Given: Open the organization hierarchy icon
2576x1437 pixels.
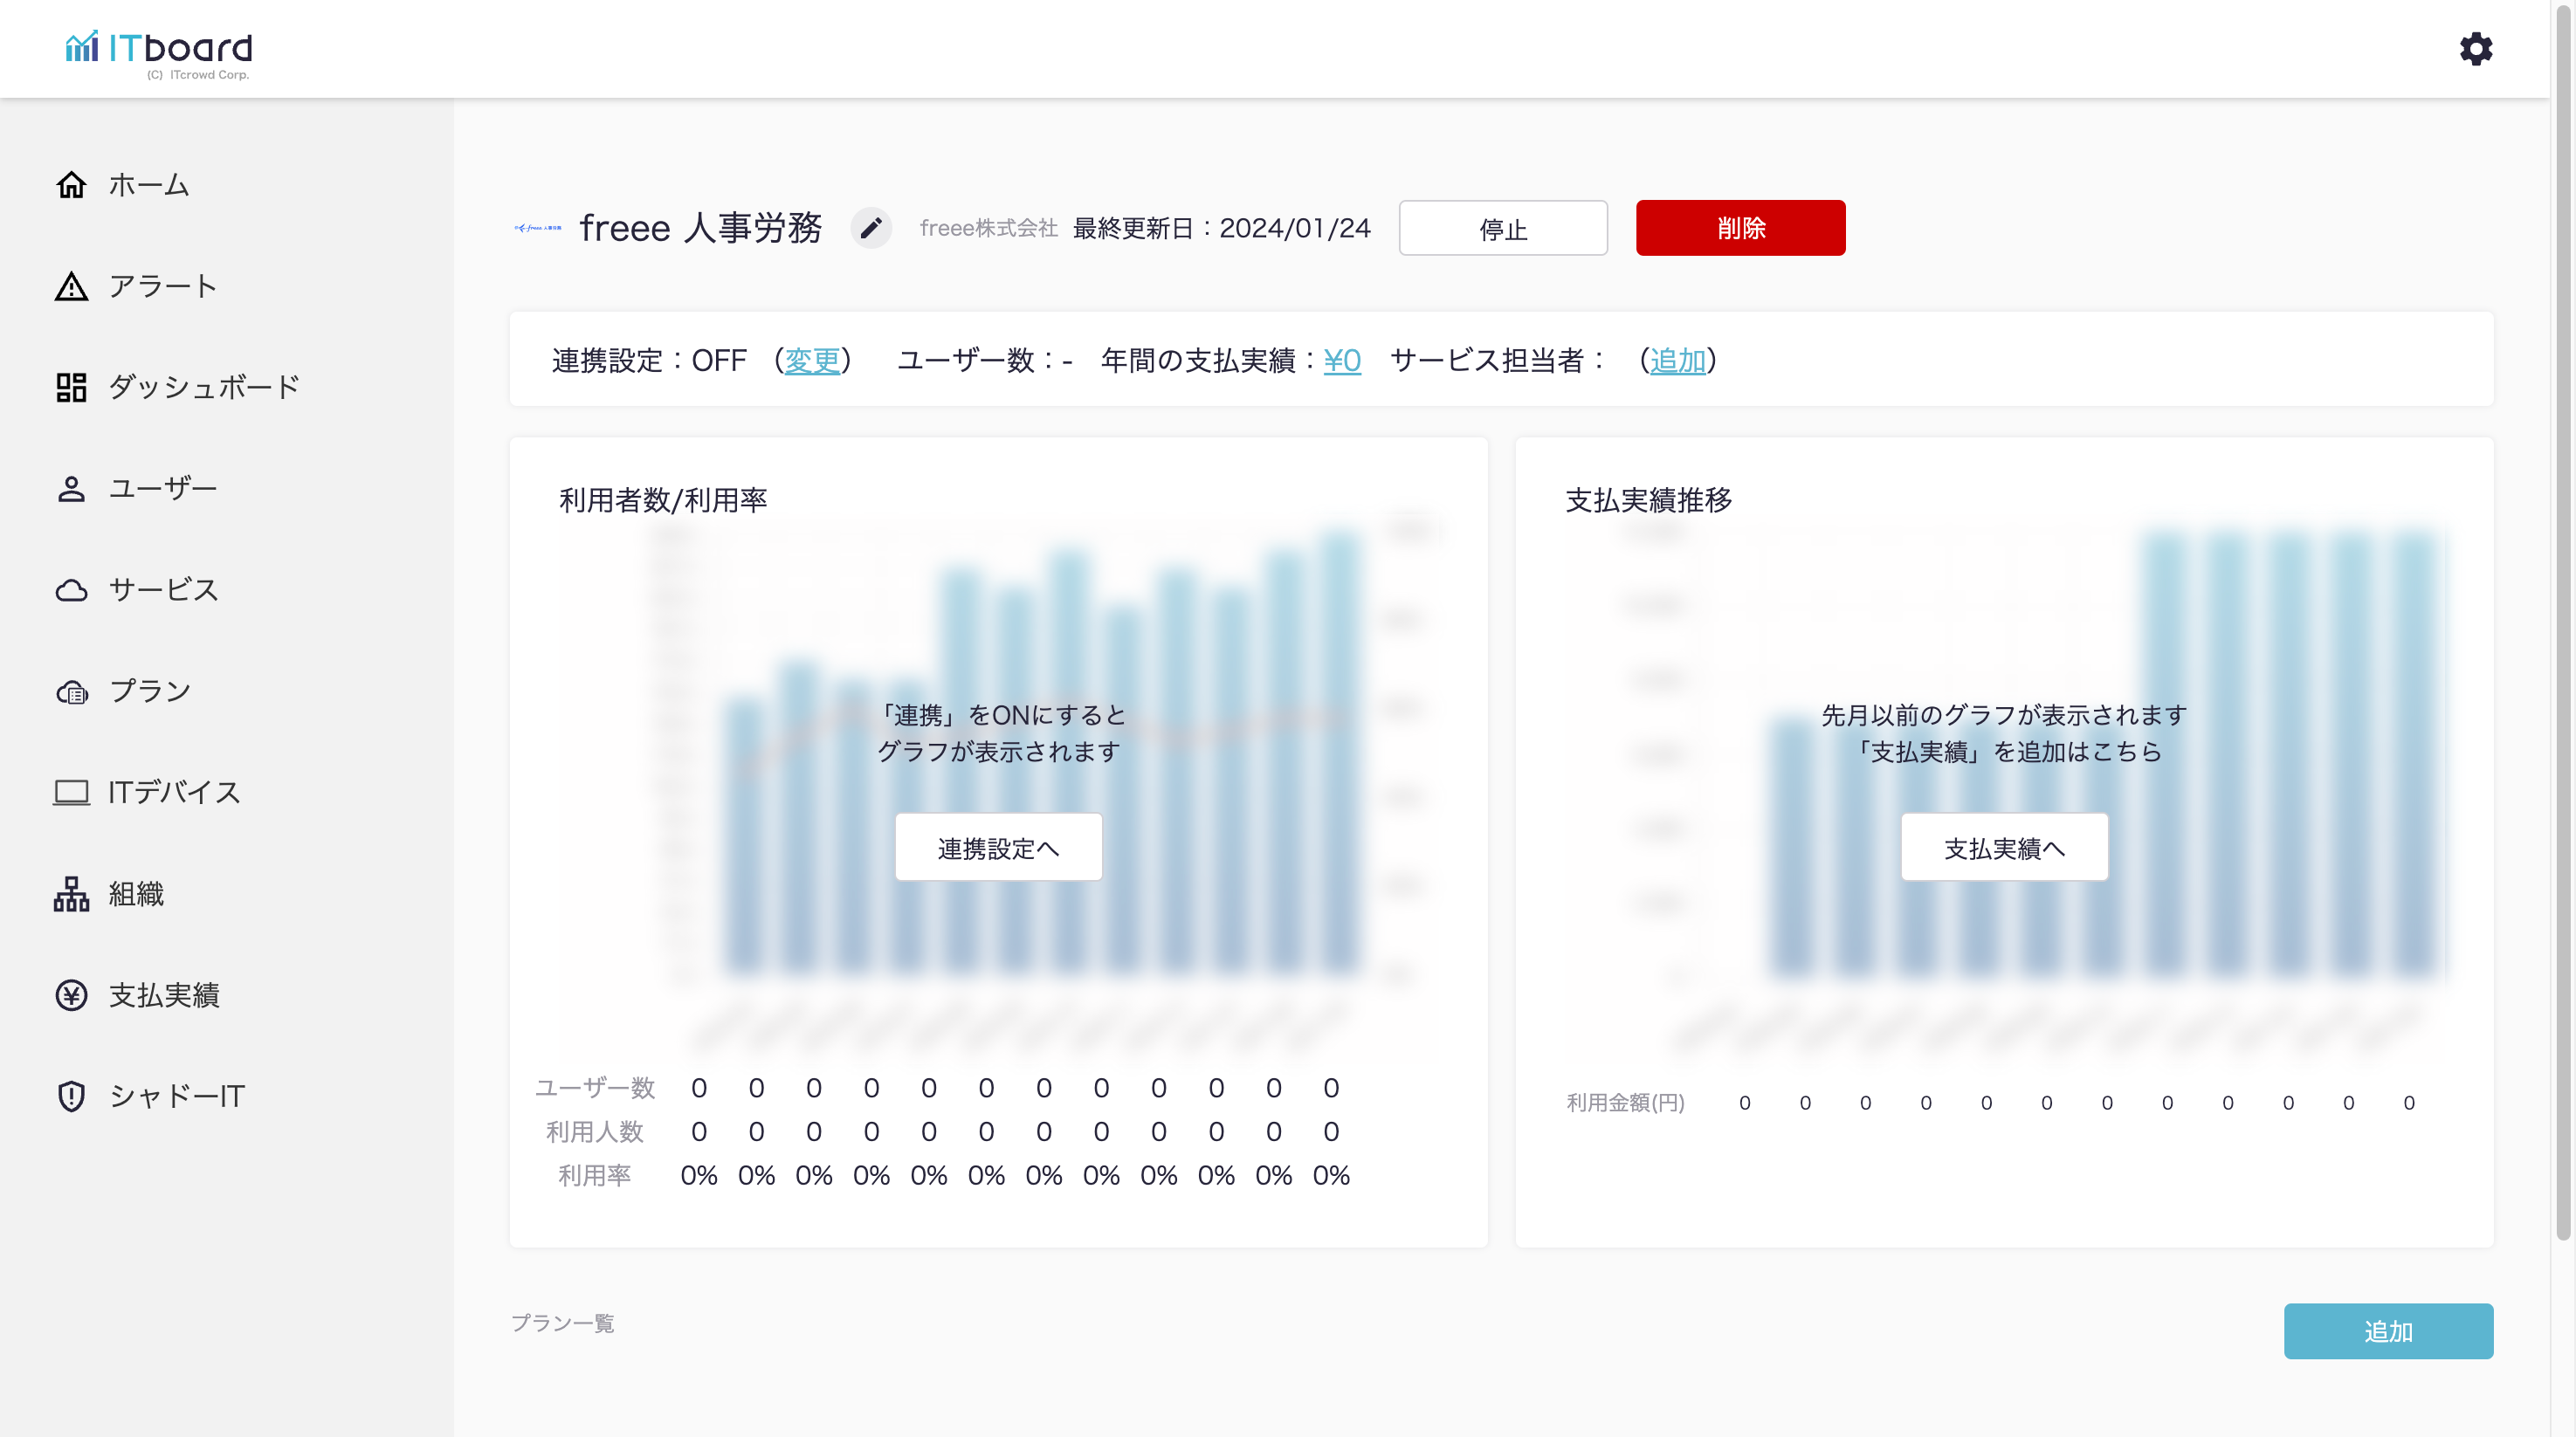Looking at the screenshot, I should click(71, 894).
